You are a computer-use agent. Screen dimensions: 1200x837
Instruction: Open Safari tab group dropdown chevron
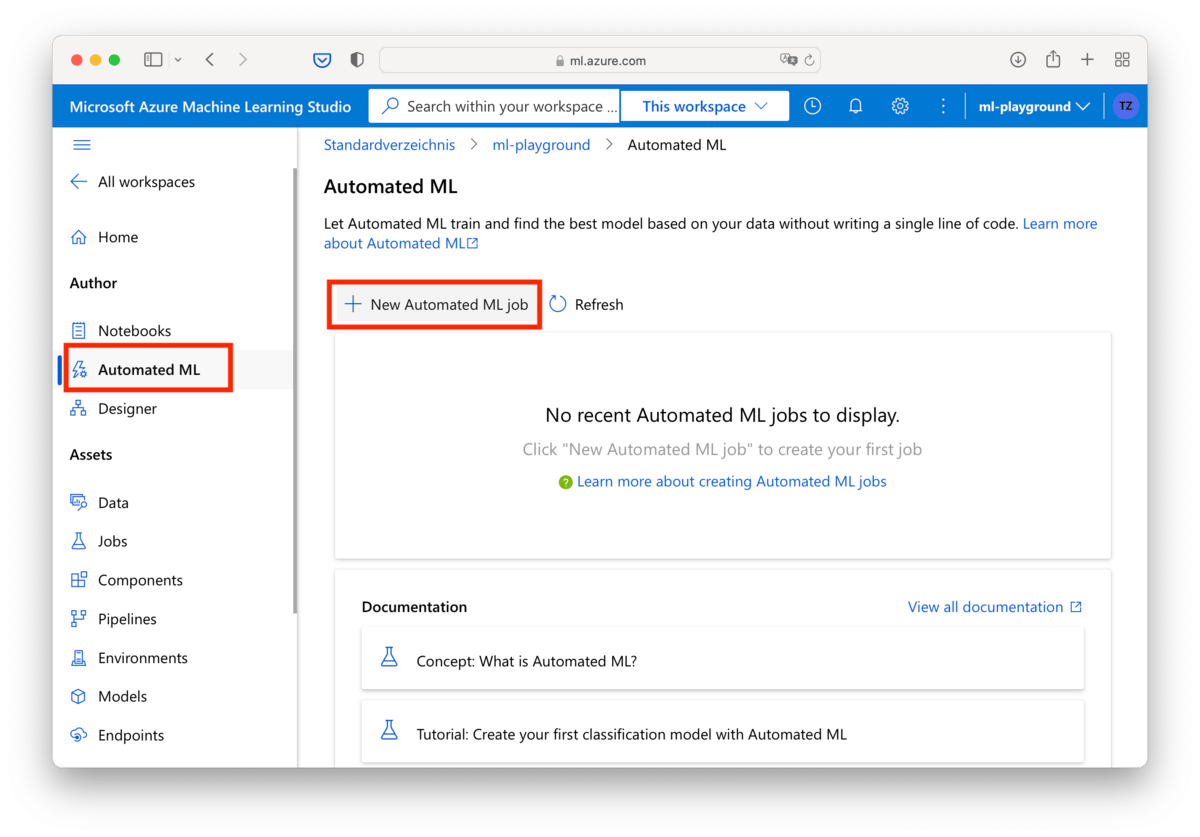(x=178, y=60)
